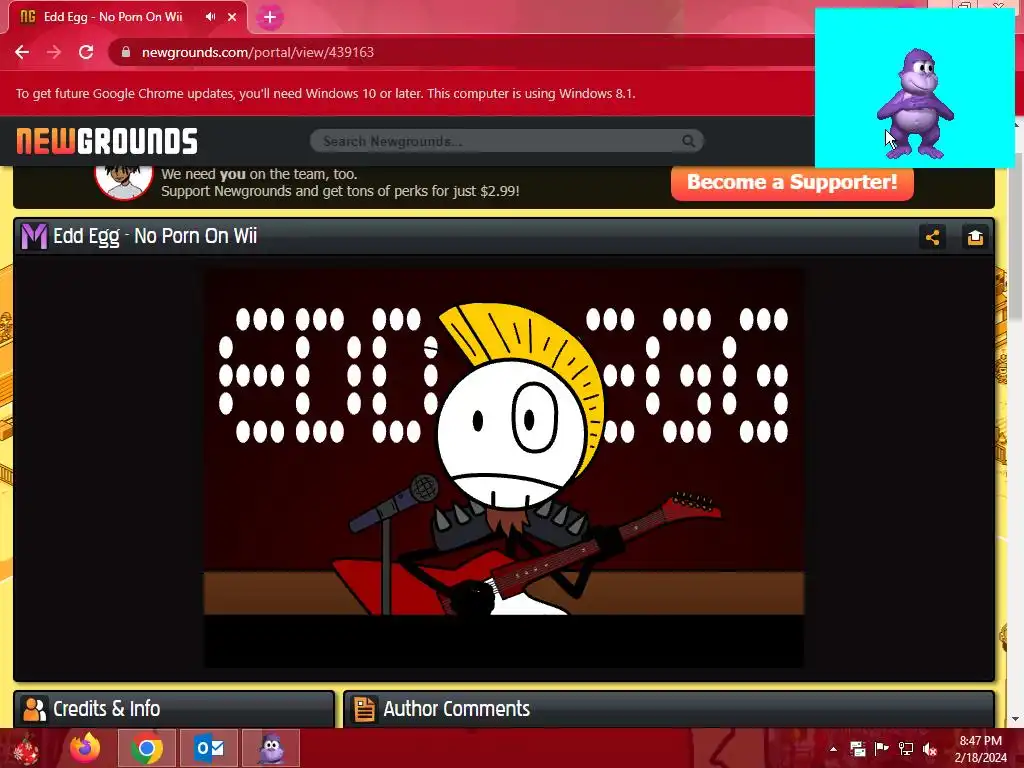This screenshot has height=768, width=1024.
Task: Go back to the previous page
Action: [x=22, y=52]
